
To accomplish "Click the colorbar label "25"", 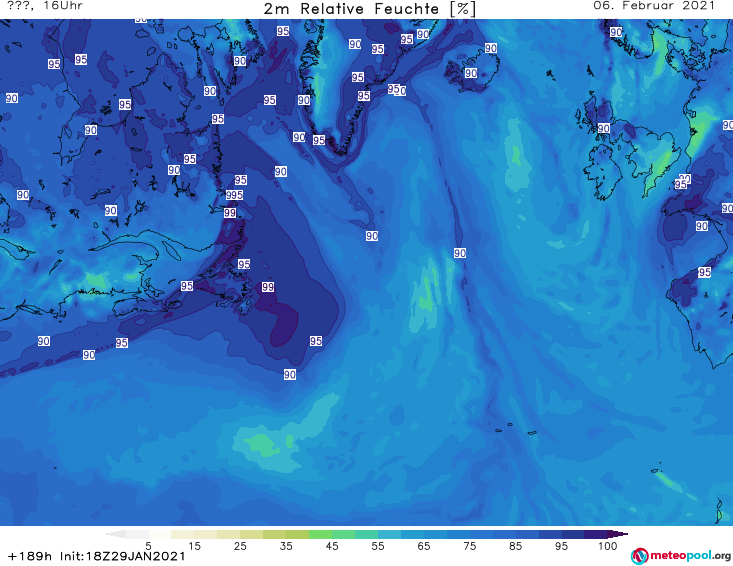I will pos(240,546).
